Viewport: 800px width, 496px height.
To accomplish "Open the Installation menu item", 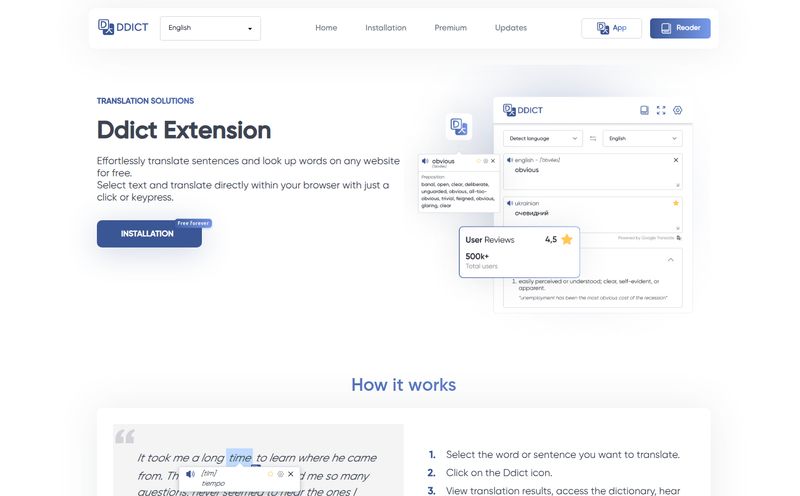I will coord(386,28).
